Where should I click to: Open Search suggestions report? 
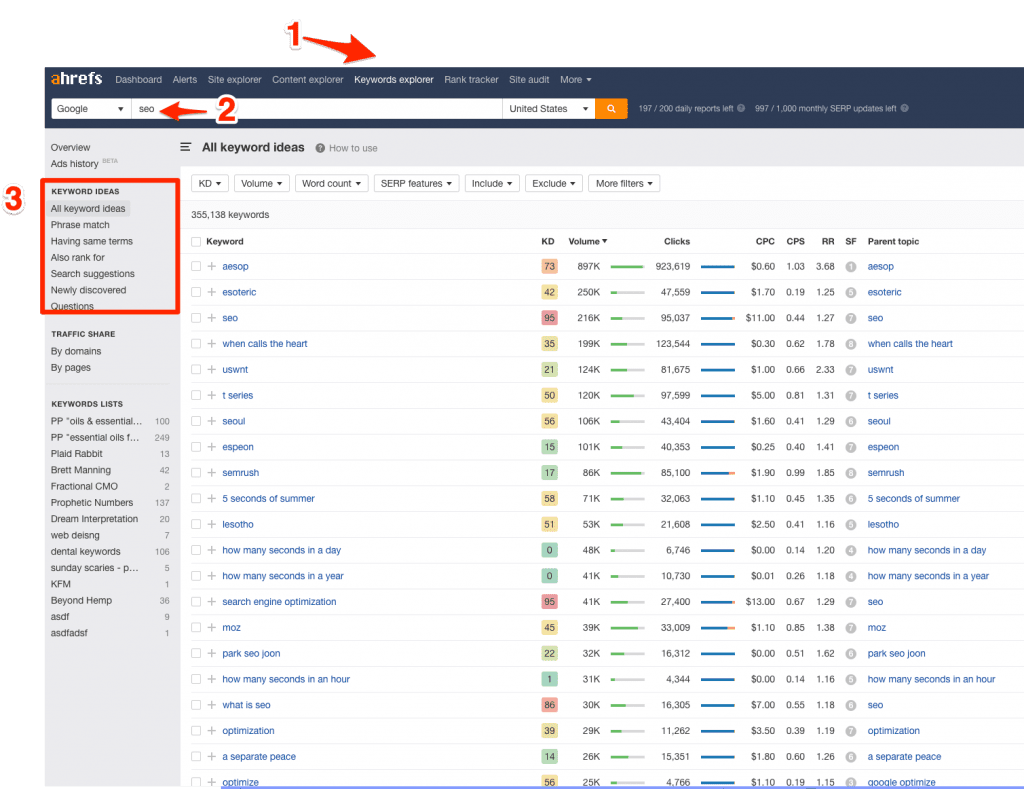coord(93,274)
